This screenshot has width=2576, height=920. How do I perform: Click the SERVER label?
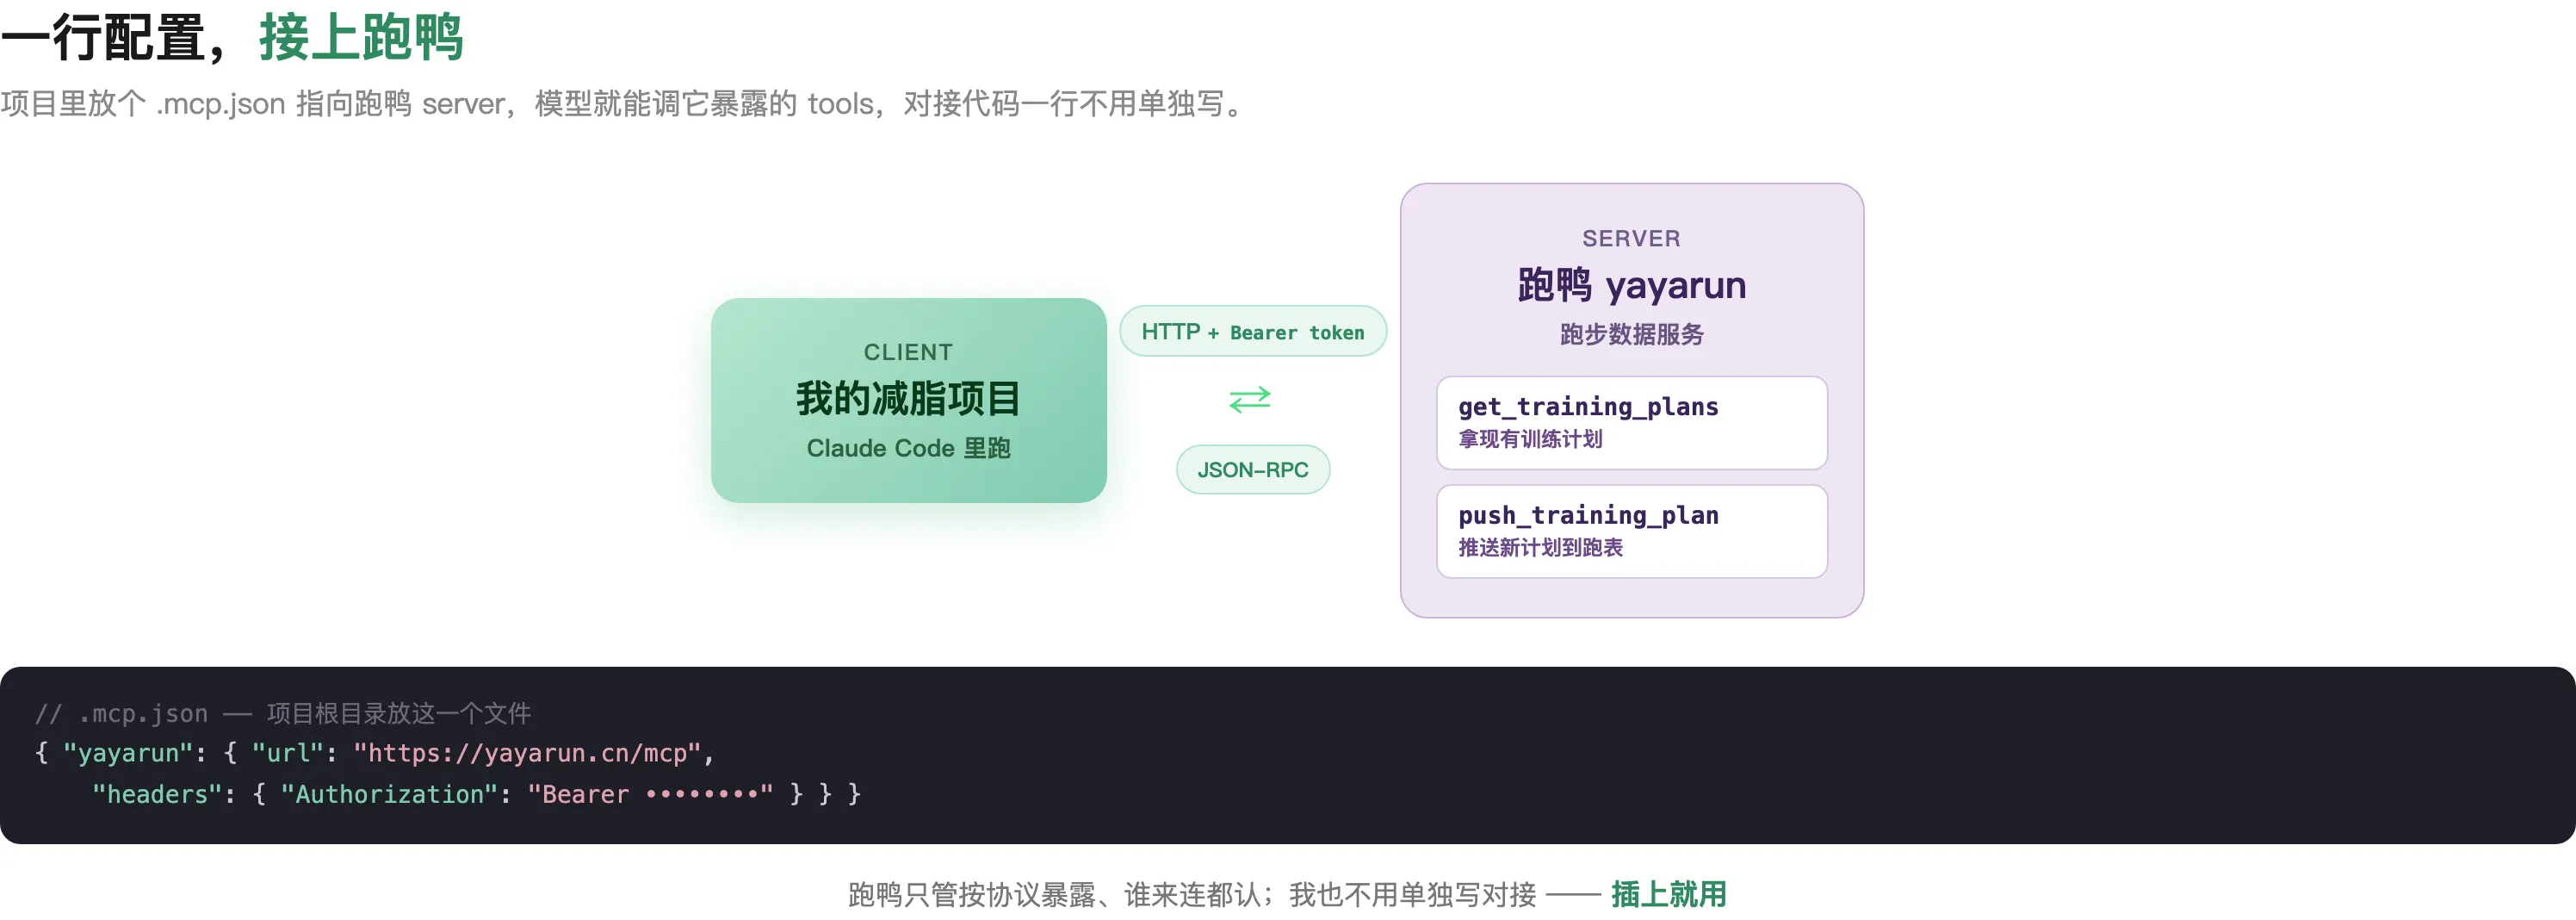click(1631, 238)
